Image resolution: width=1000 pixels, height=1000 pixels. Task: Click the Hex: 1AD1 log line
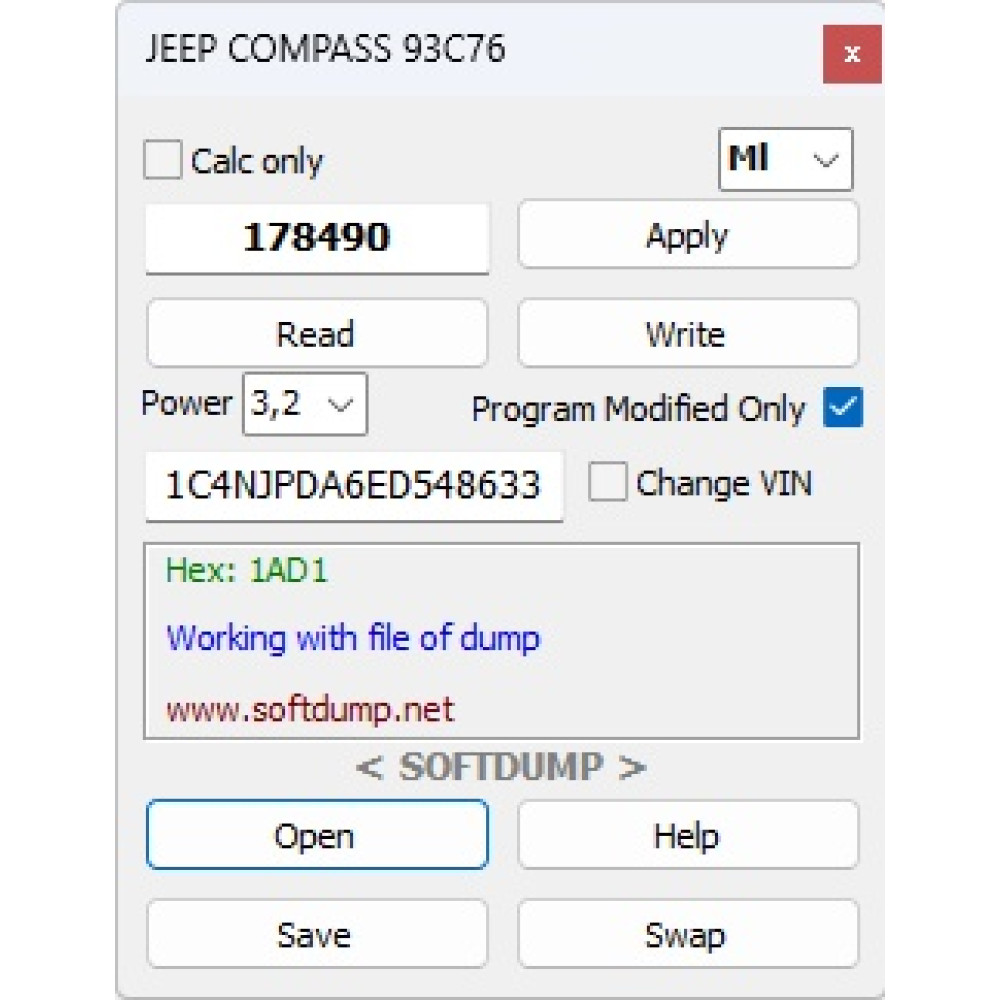click(x=247, y=570)
